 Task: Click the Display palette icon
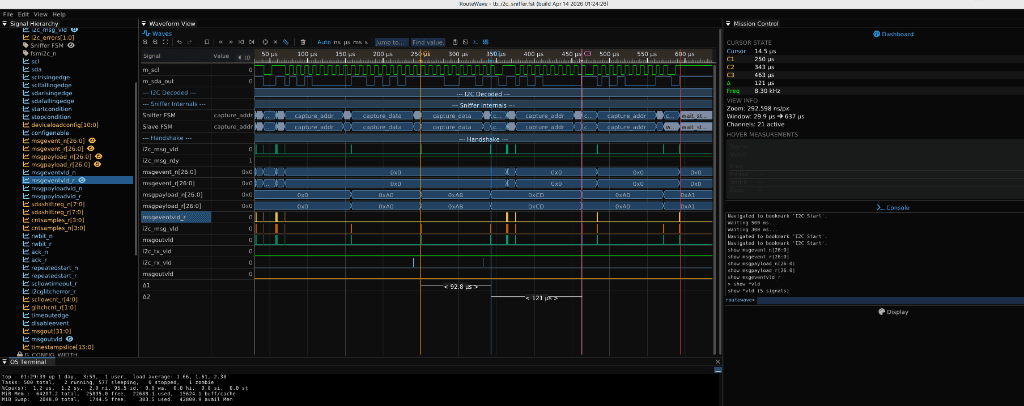pyautogui.click(x=882, y=311)
